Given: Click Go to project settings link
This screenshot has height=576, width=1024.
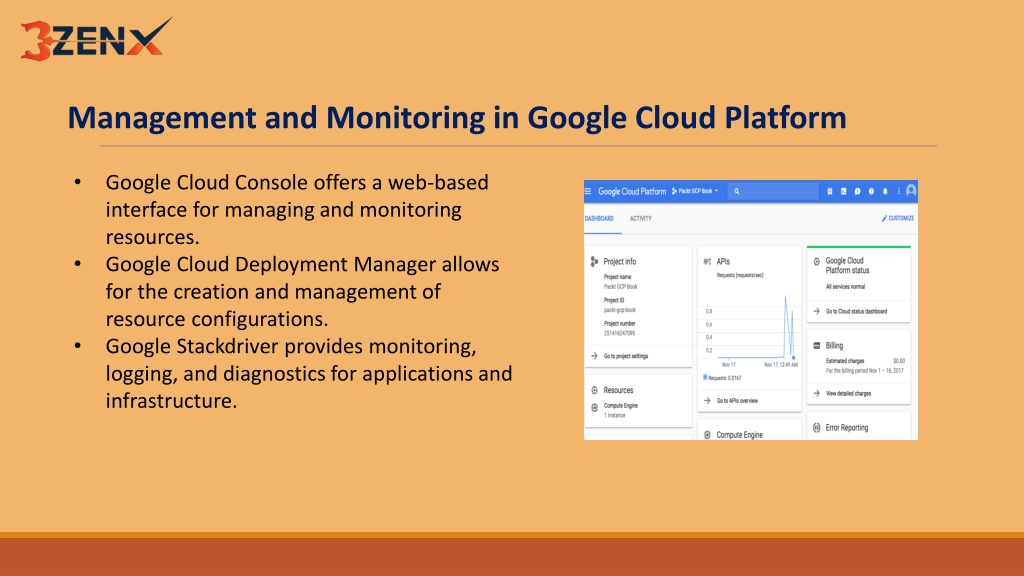Looking at the screenshot, I should point(626,357).
